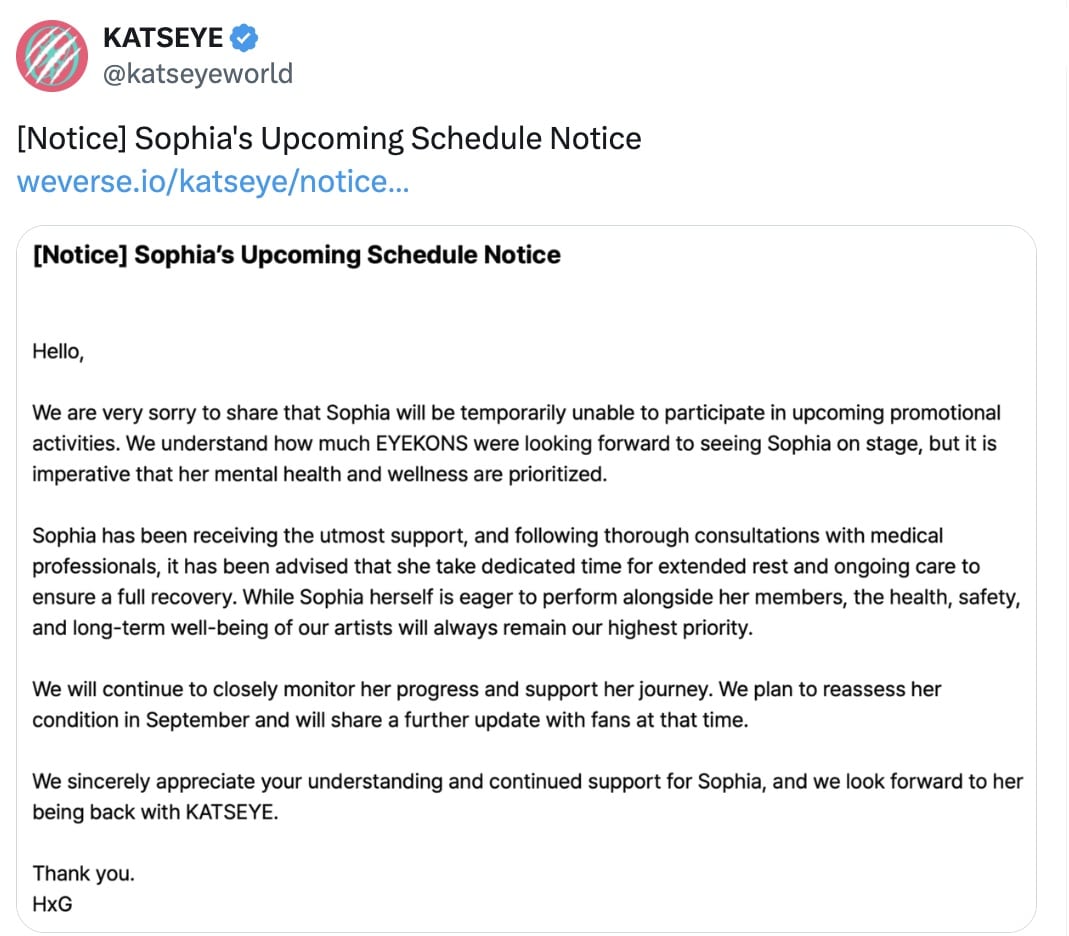
Task: Click the bold notice heading inside the image
Action: [x=297, y=255]
